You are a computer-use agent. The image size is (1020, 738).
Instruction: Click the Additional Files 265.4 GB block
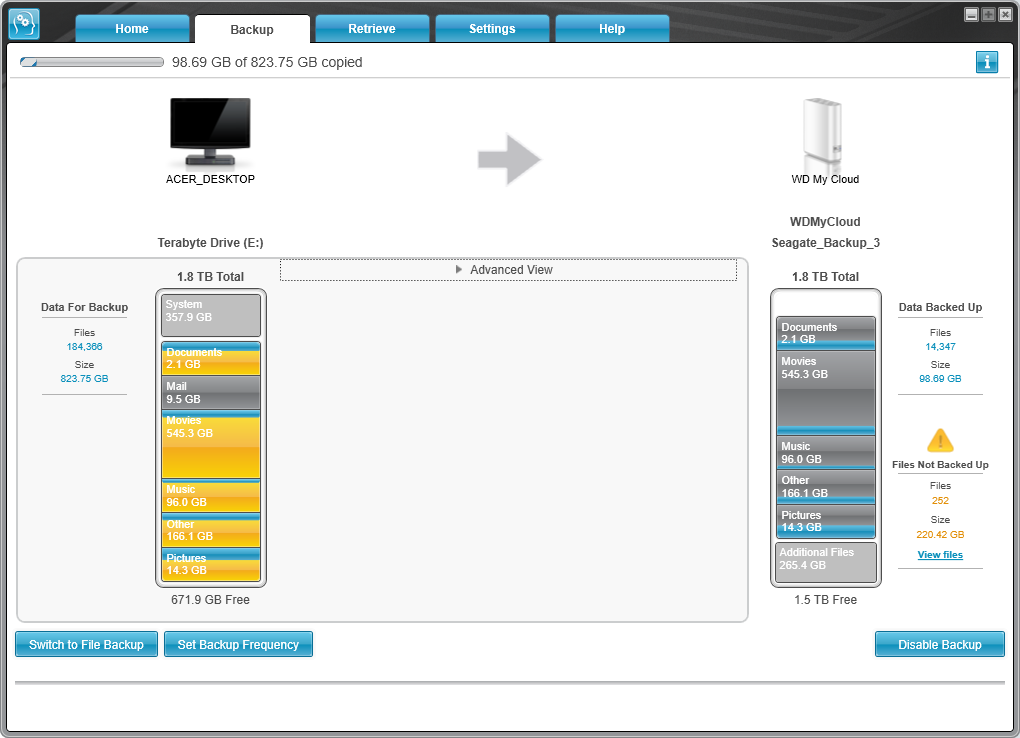pos(825,562)
